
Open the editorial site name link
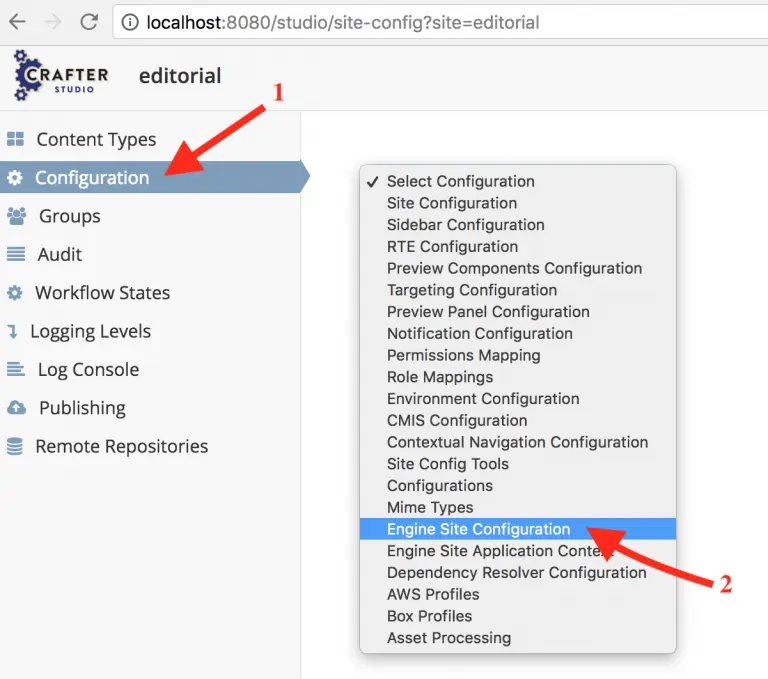[x=180, y=76]
